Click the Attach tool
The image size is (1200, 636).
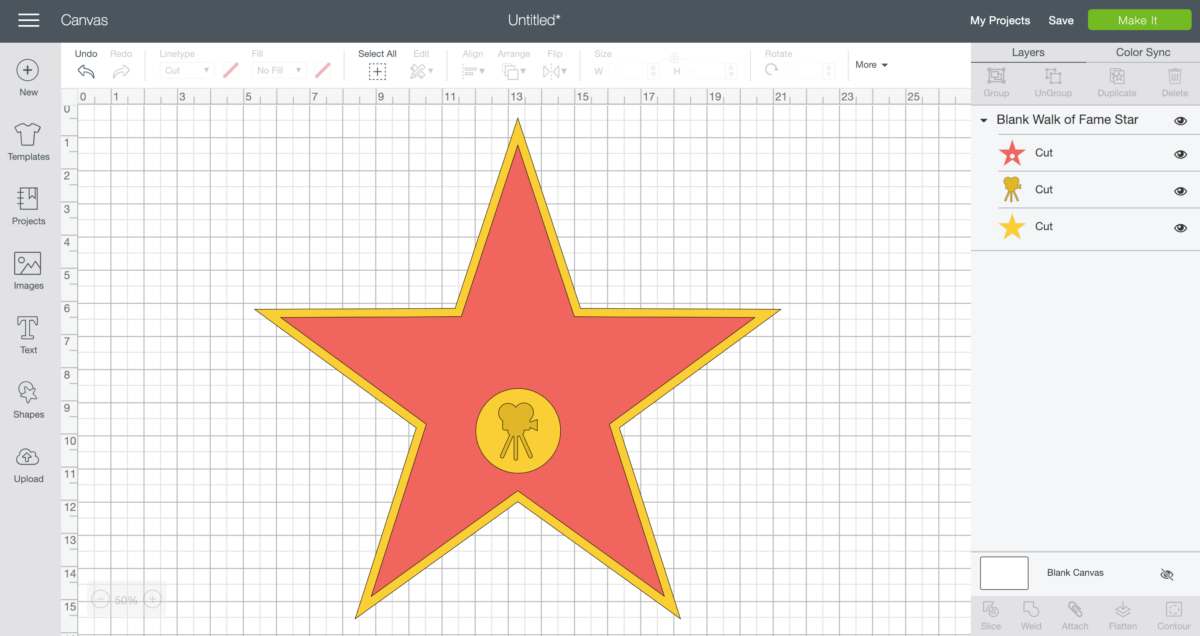pyautogui.click(x=1075, y=615)
